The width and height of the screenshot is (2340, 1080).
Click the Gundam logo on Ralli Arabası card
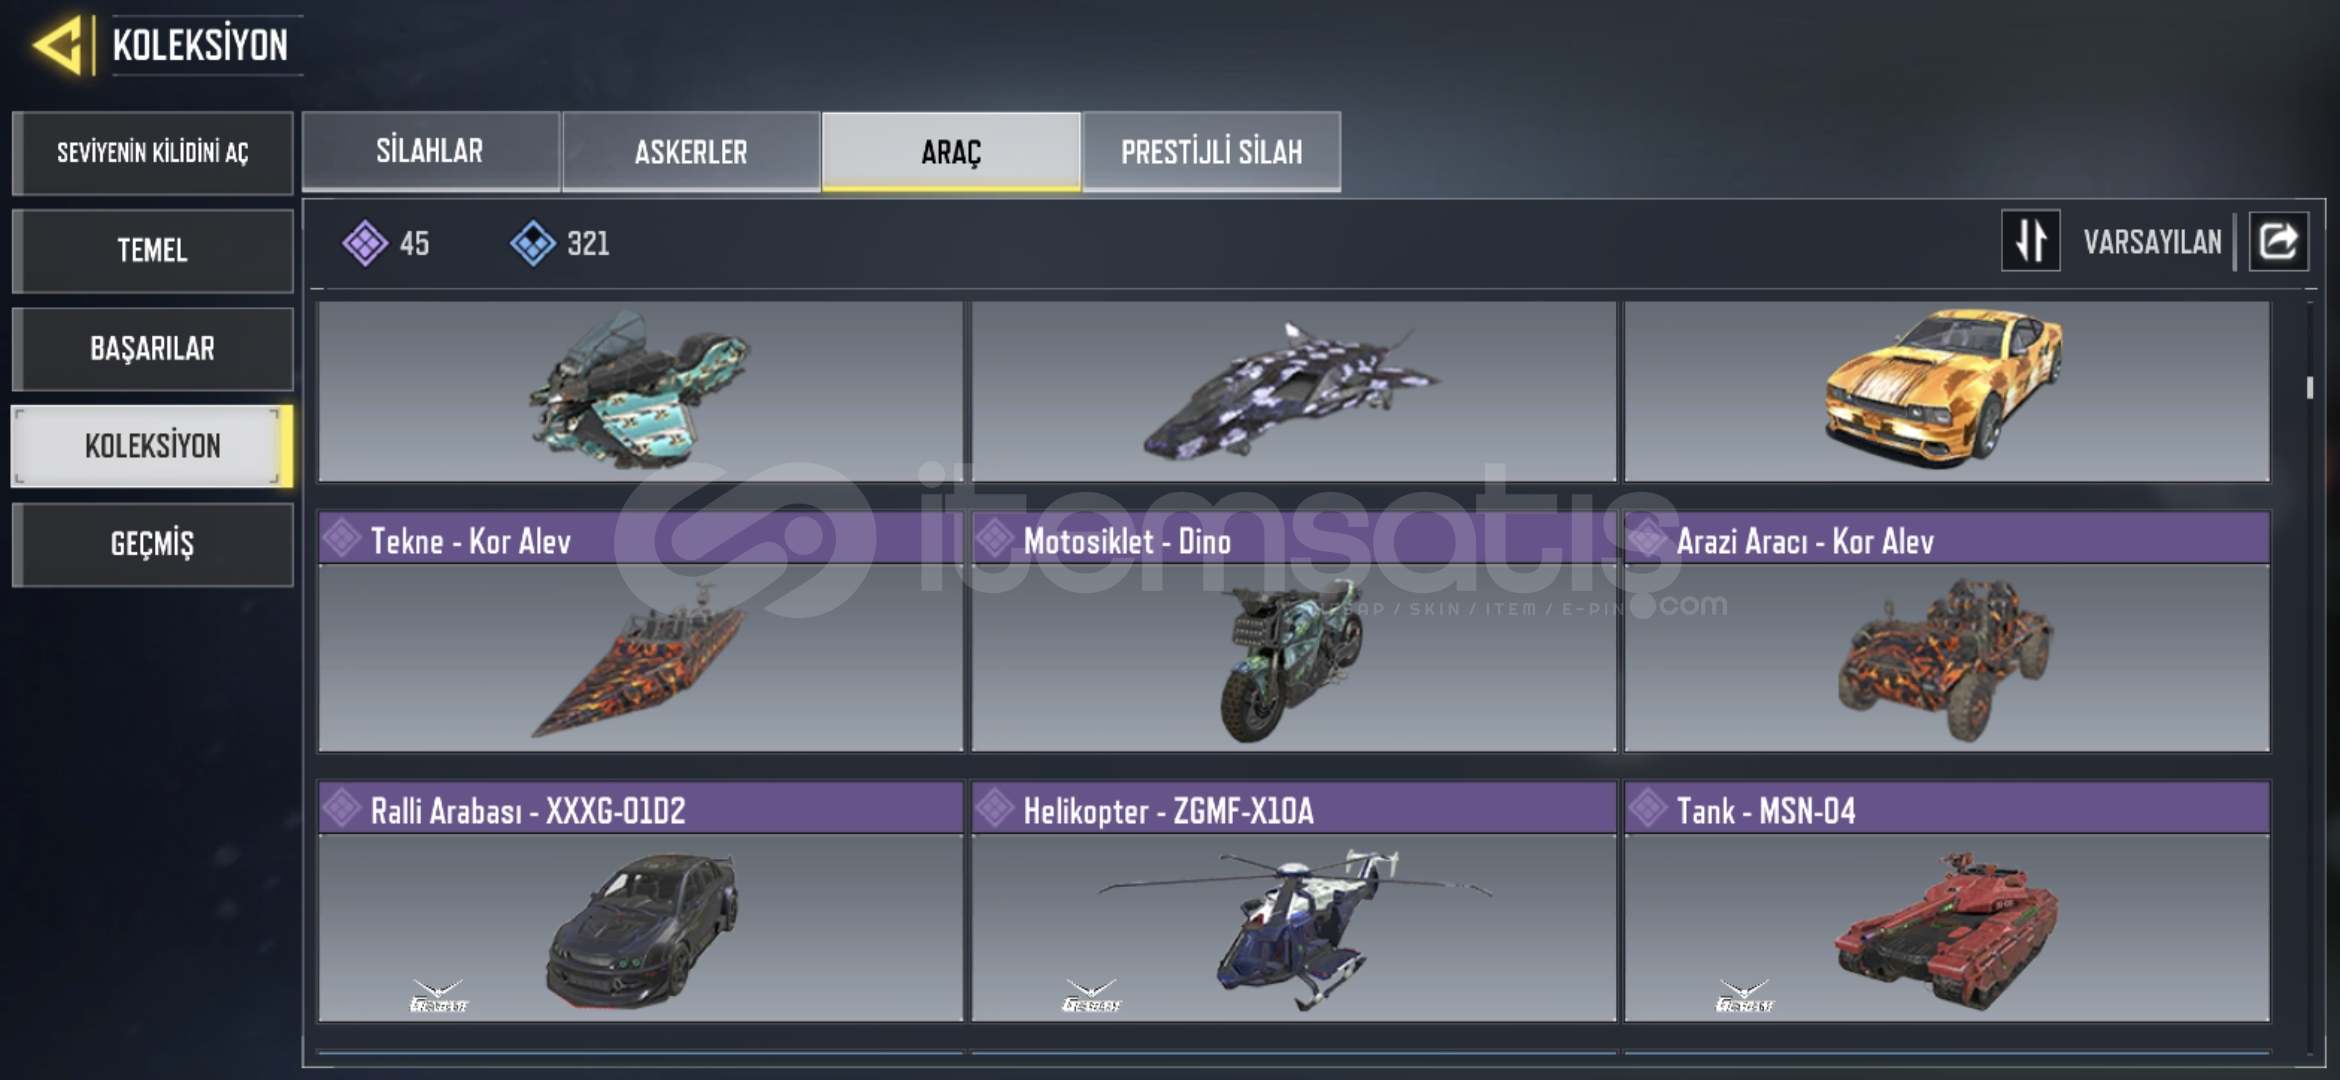pyautogui.click(x=438, y=996)
